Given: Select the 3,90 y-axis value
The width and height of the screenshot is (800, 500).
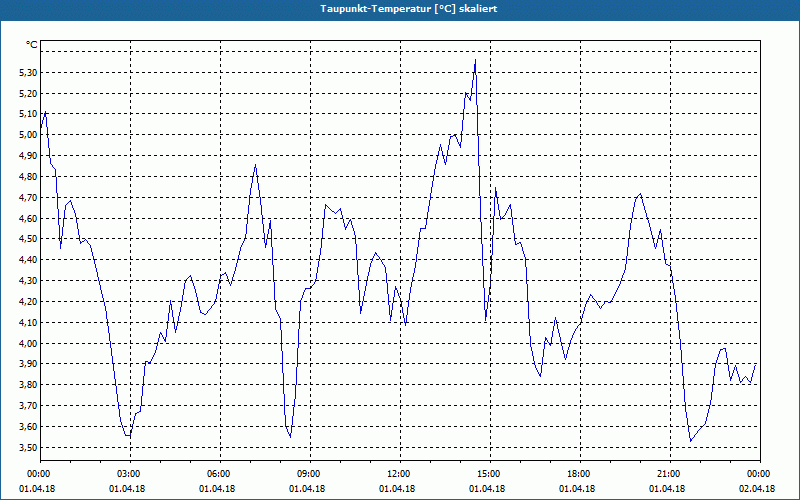Looking at the screenshot, I should [x=28, y=364].
